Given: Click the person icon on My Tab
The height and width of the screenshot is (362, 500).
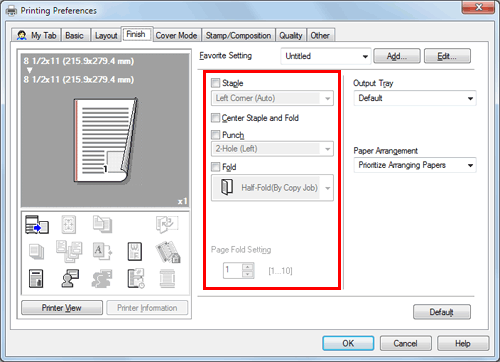Looking at the screenshot, I should pos(22,35).
